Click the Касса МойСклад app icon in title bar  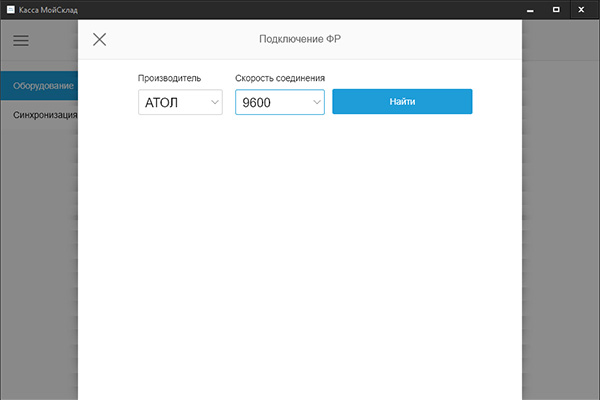pyautogui.click(x=11, y=10)
